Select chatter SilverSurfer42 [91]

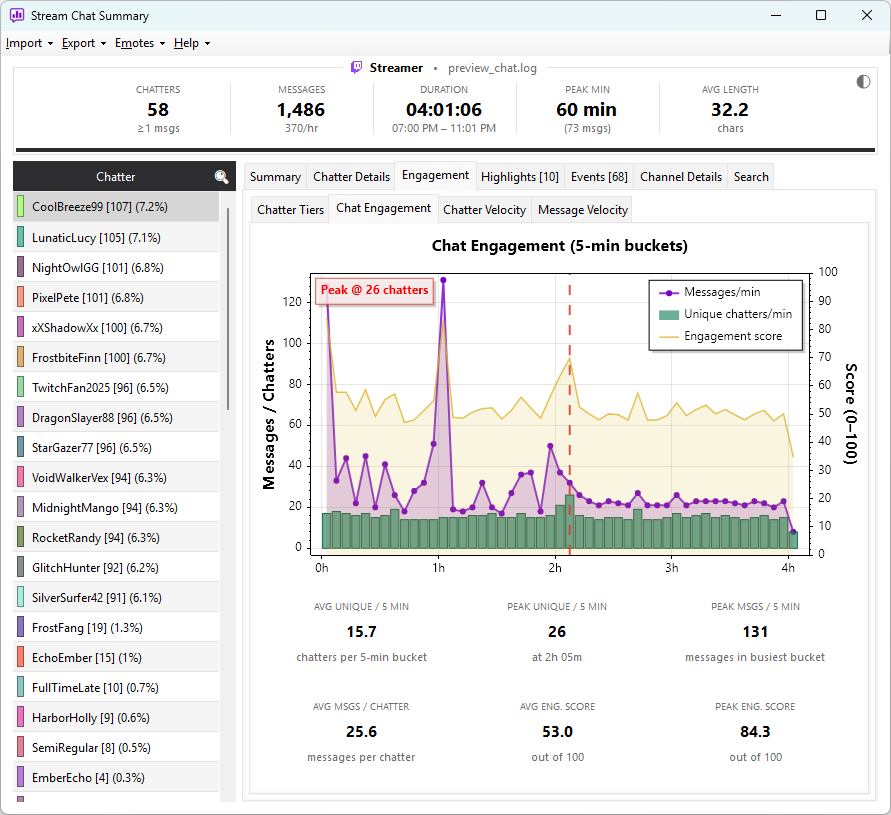[x=116, y=598]
